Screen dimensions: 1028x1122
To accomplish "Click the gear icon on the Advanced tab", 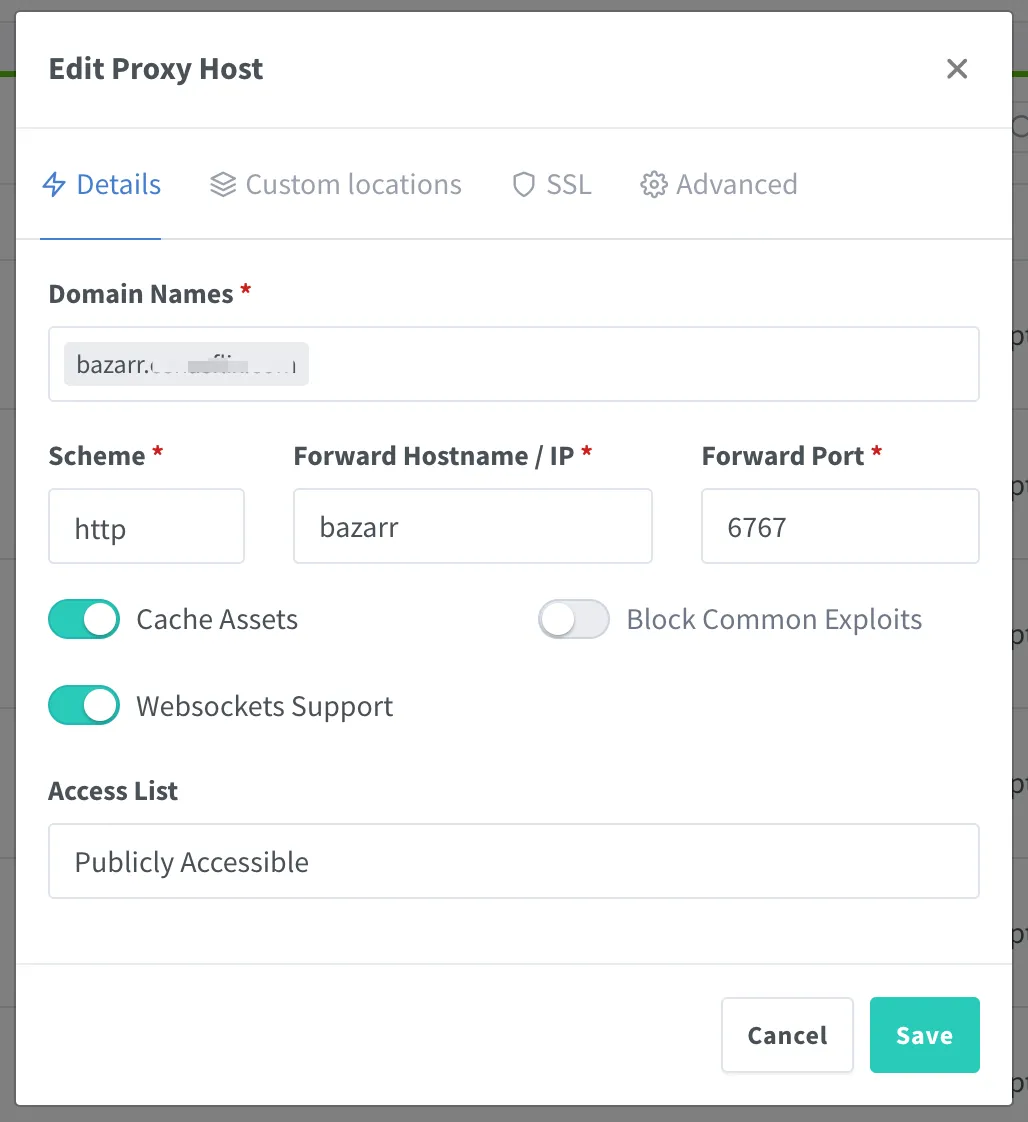I will pos(653,184).
